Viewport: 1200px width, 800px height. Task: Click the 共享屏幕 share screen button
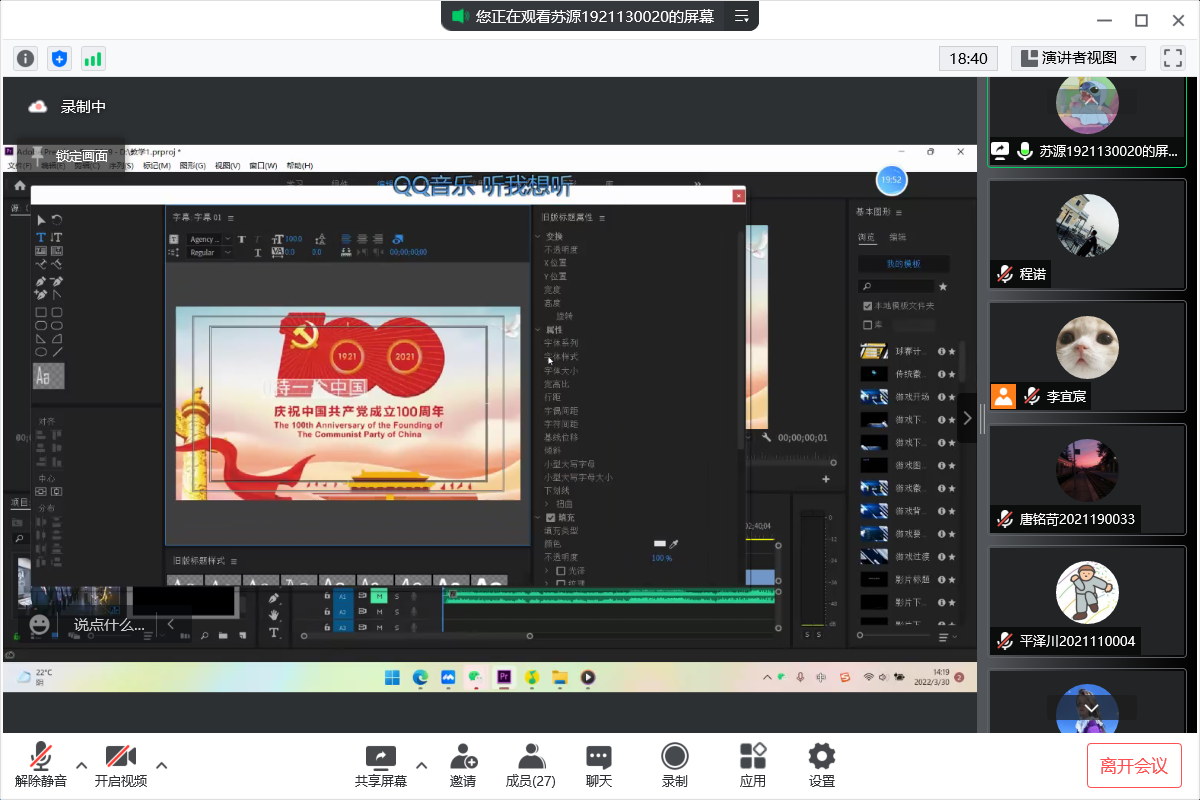pyautogui.click(x=380, y=765)
